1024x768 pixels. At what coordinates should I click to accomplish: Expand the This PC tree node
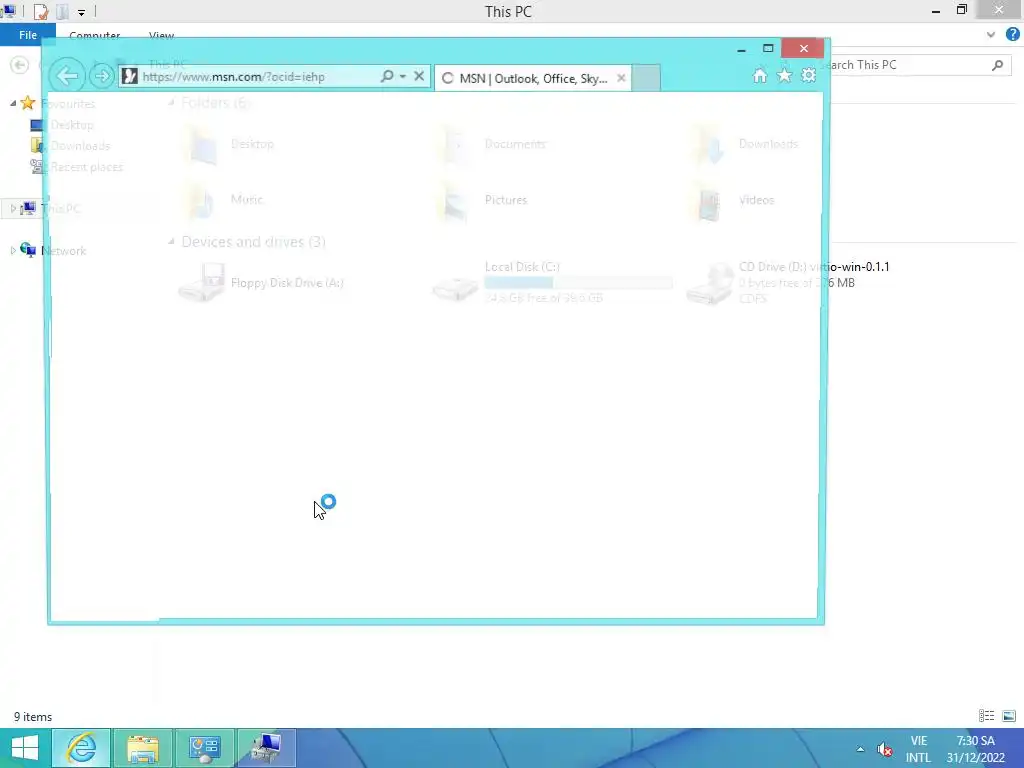point(13,208)
